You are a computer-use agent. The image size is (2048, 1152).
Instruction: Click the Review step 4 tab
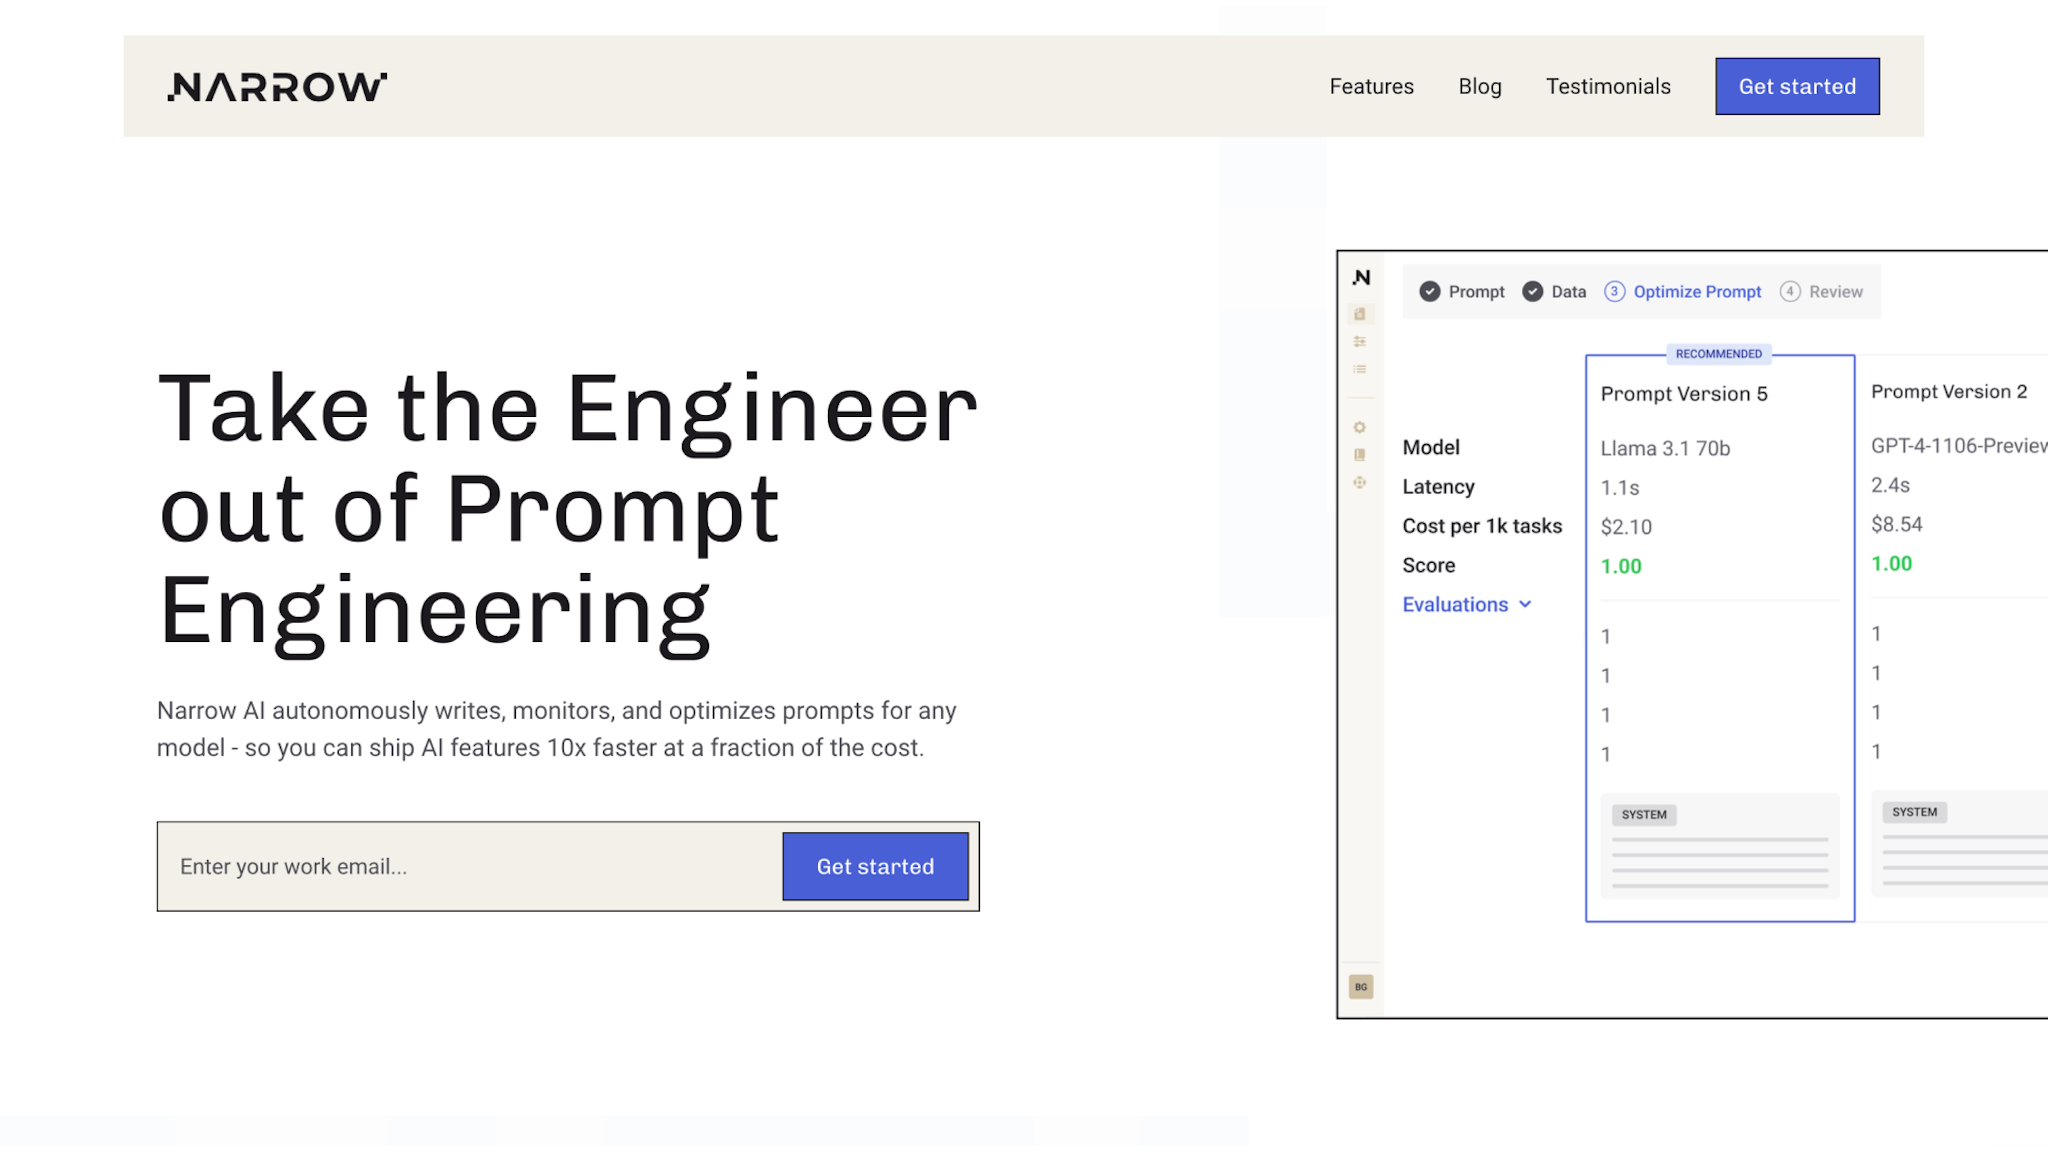coord(1823,291)
